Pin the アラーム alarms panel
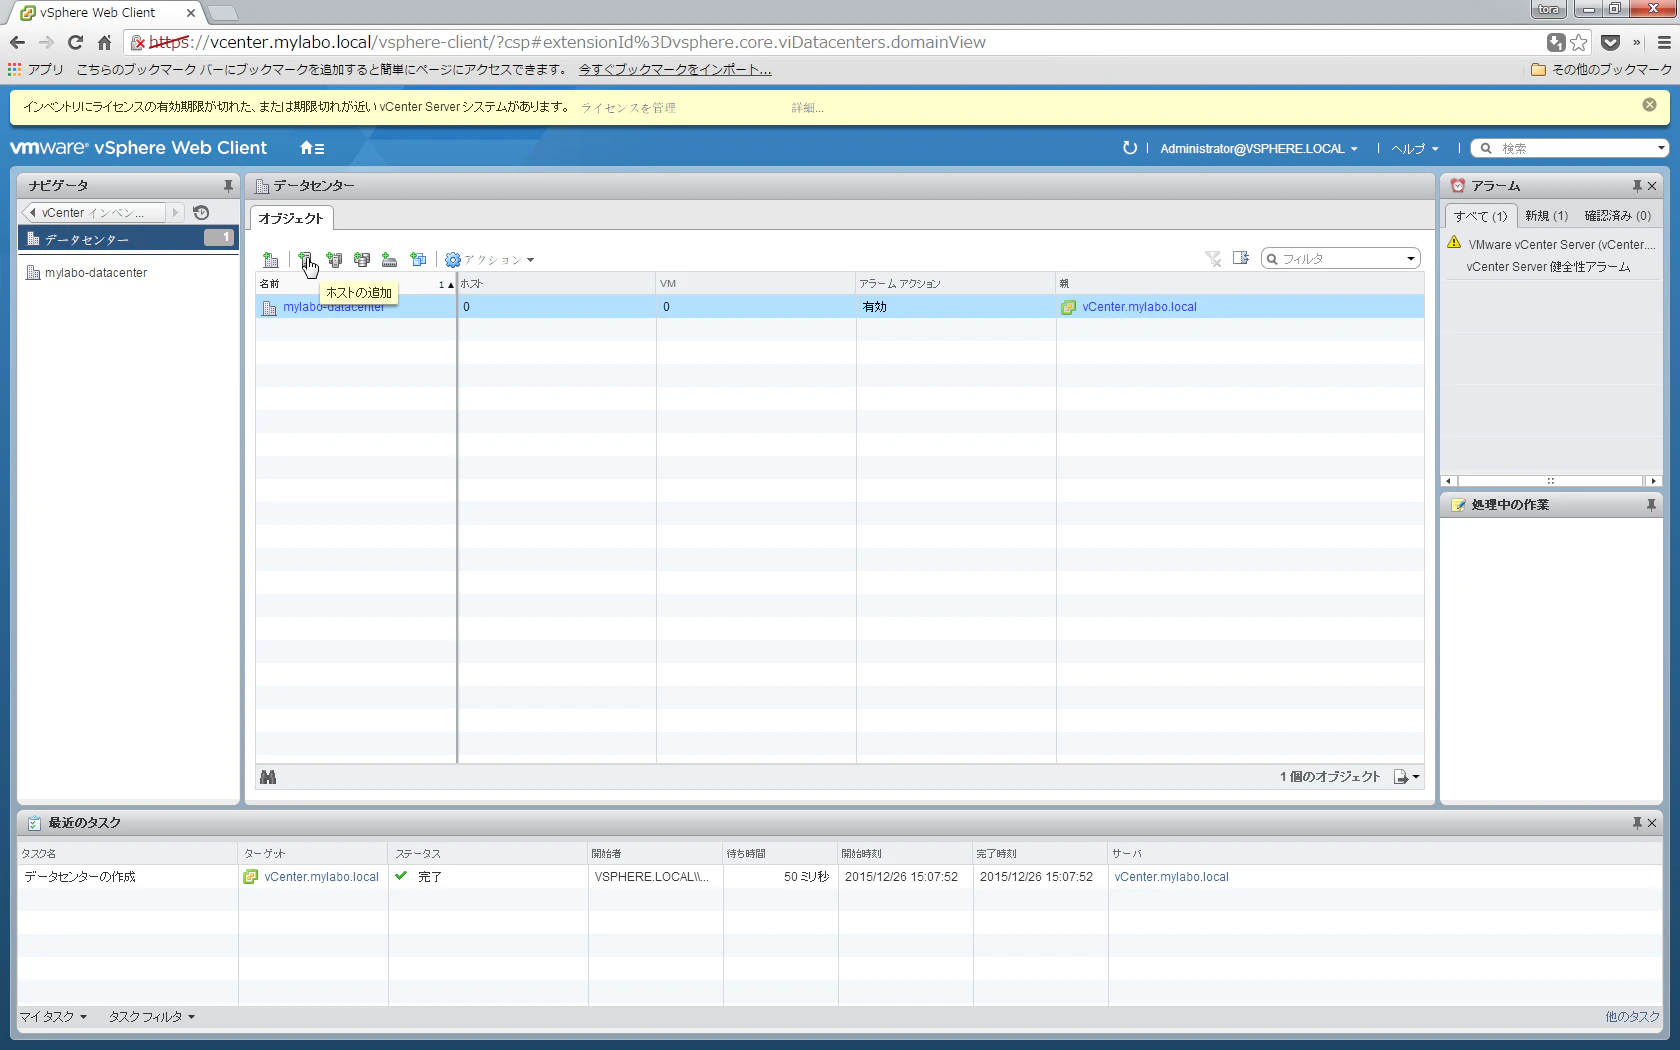1680x1050 pixels. click(1637, 186)
